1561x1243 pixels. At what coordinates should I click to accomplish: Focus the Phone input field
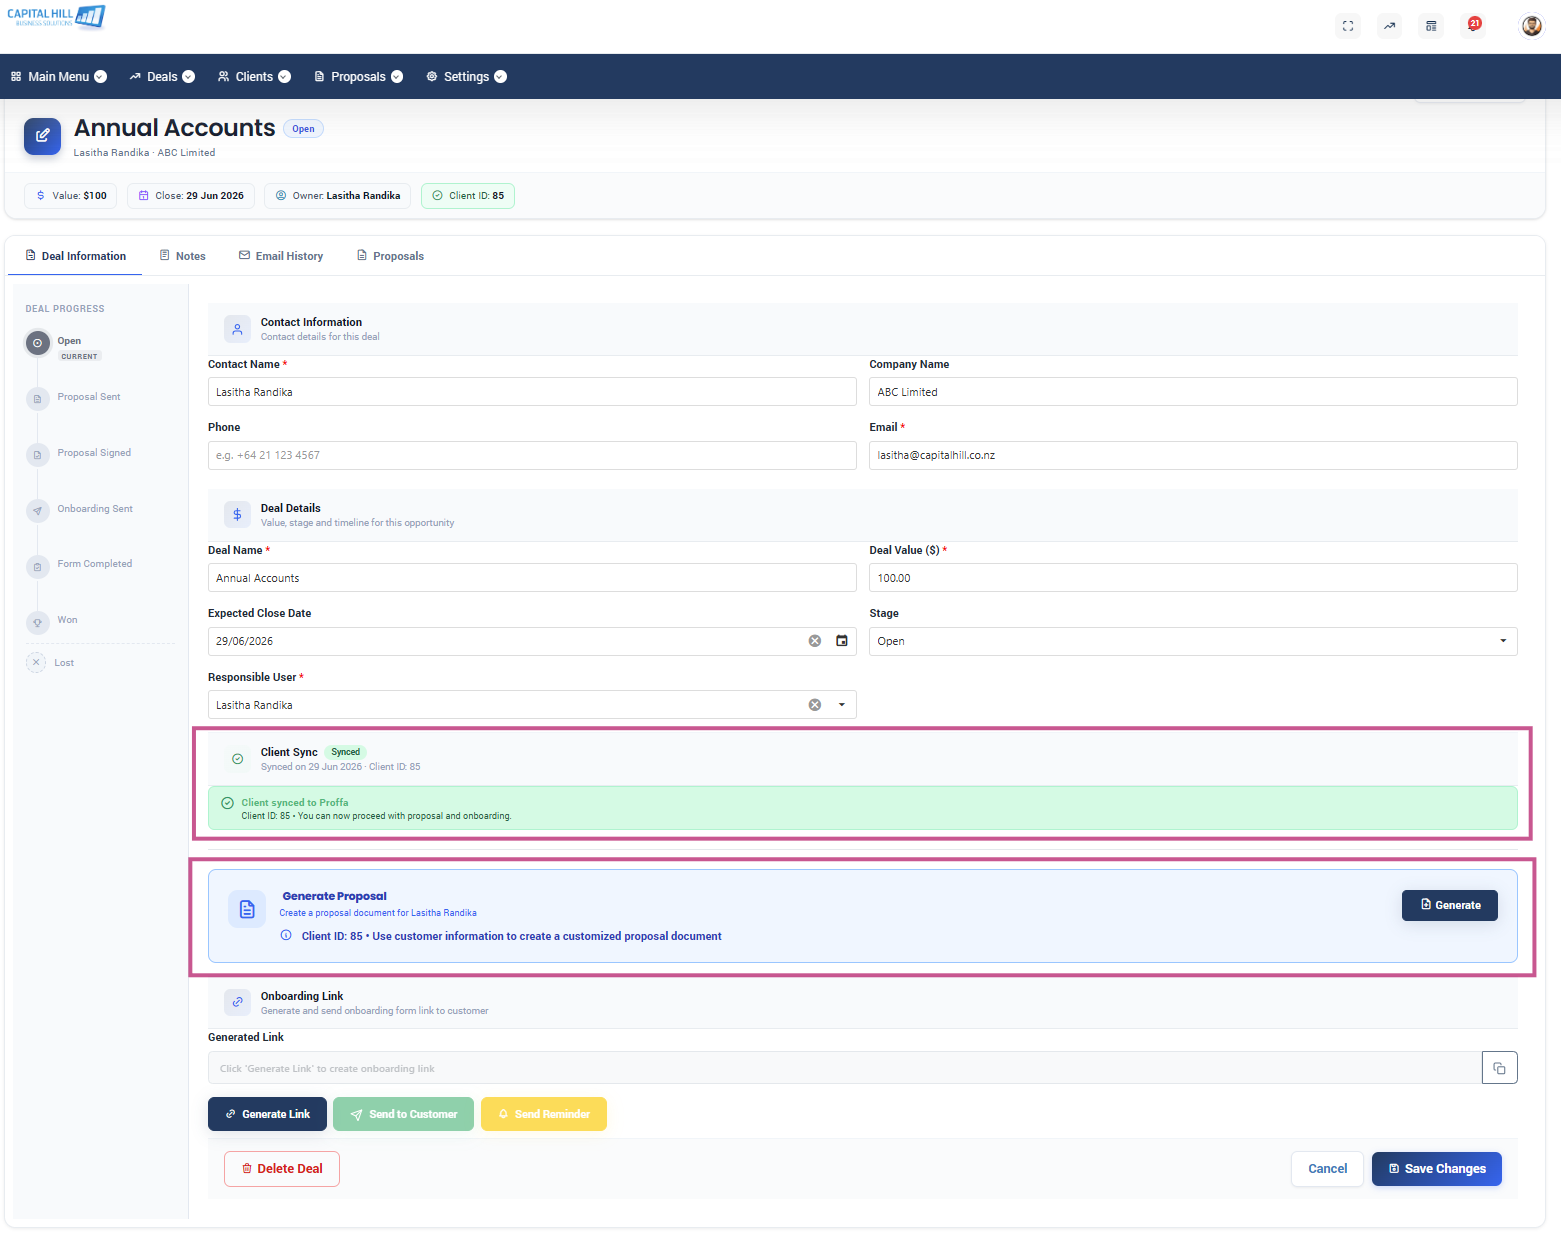coord(532,455)
